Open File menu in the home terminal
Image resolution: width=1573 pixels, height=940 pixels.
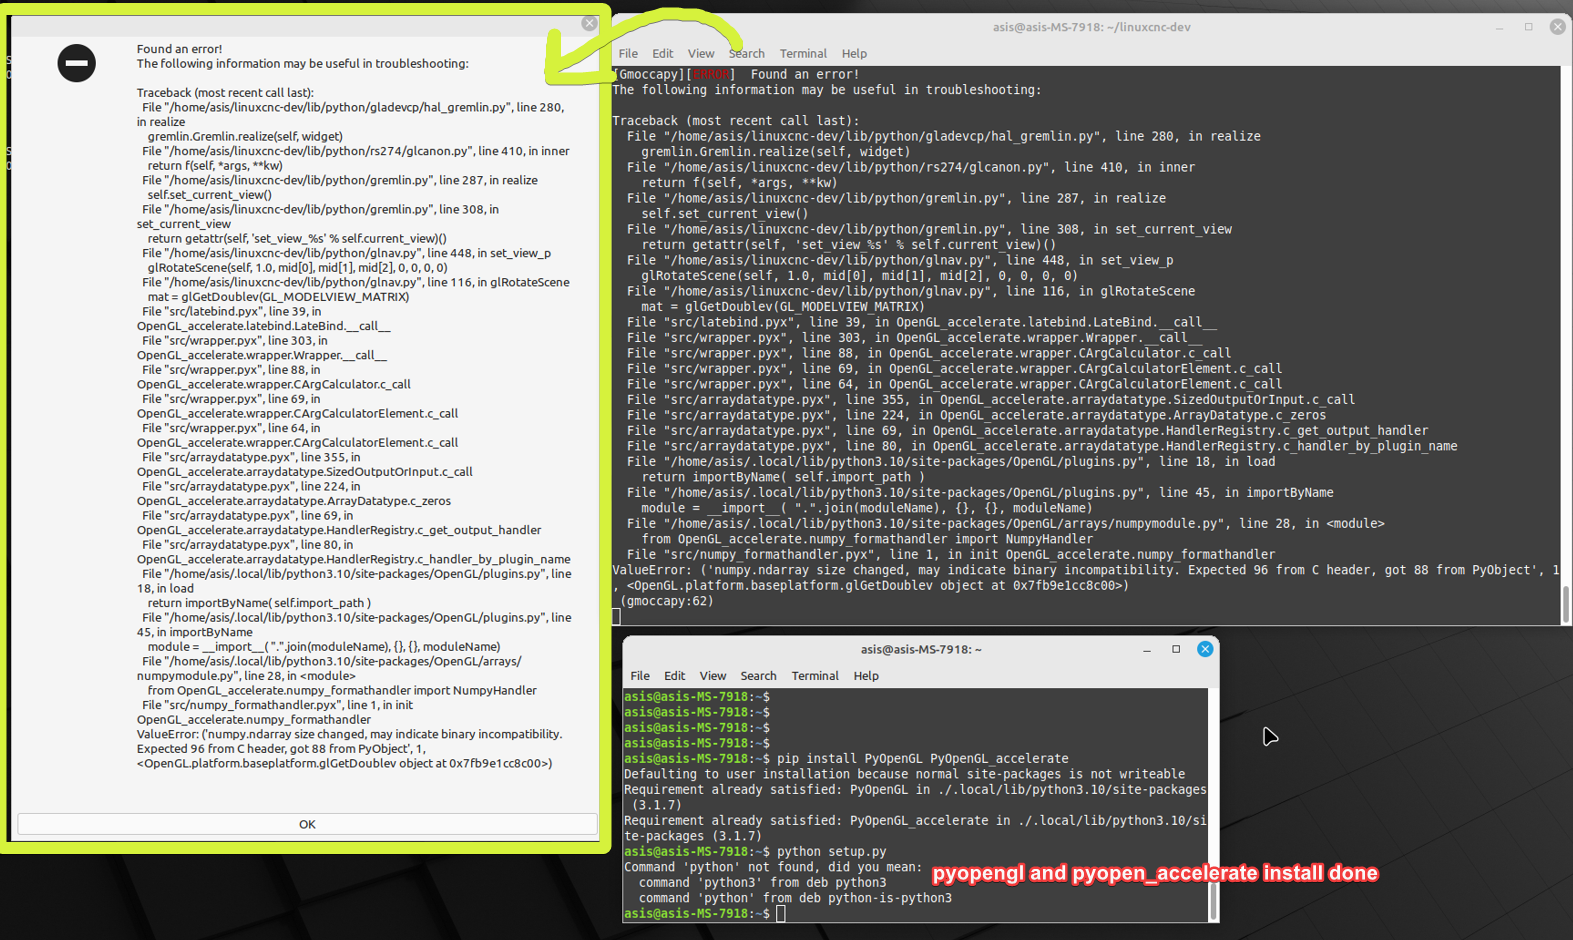(640, 676)
